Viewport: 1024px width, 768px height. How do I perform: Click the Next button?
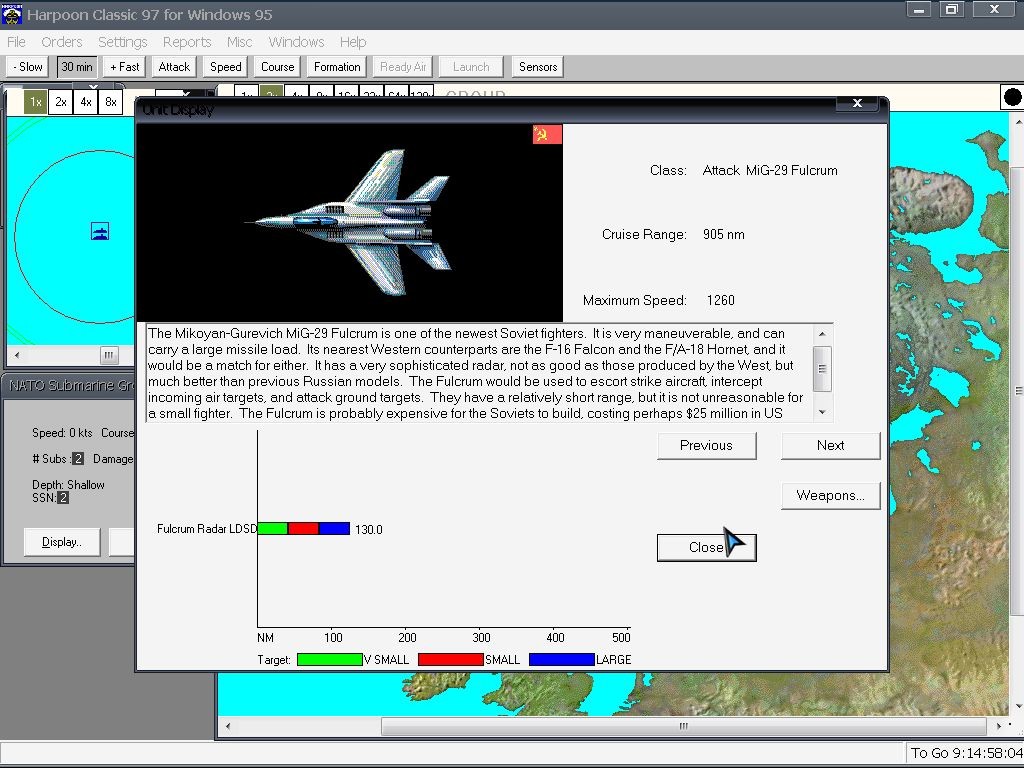pos(831,445)
